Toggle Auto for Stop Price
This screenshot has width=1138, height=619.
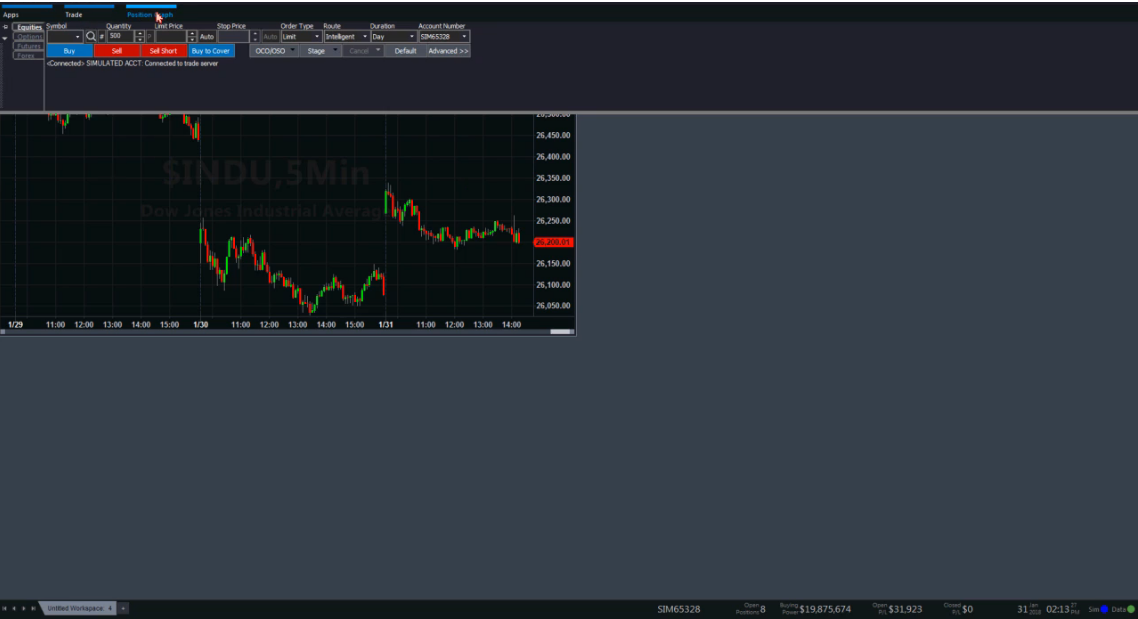pos(270,36)
